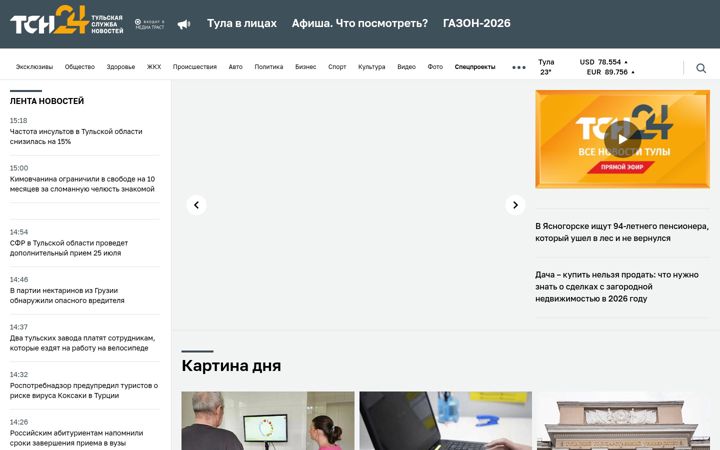
Task: Select Спецпроекты category
Action: [x=475, y=67]
